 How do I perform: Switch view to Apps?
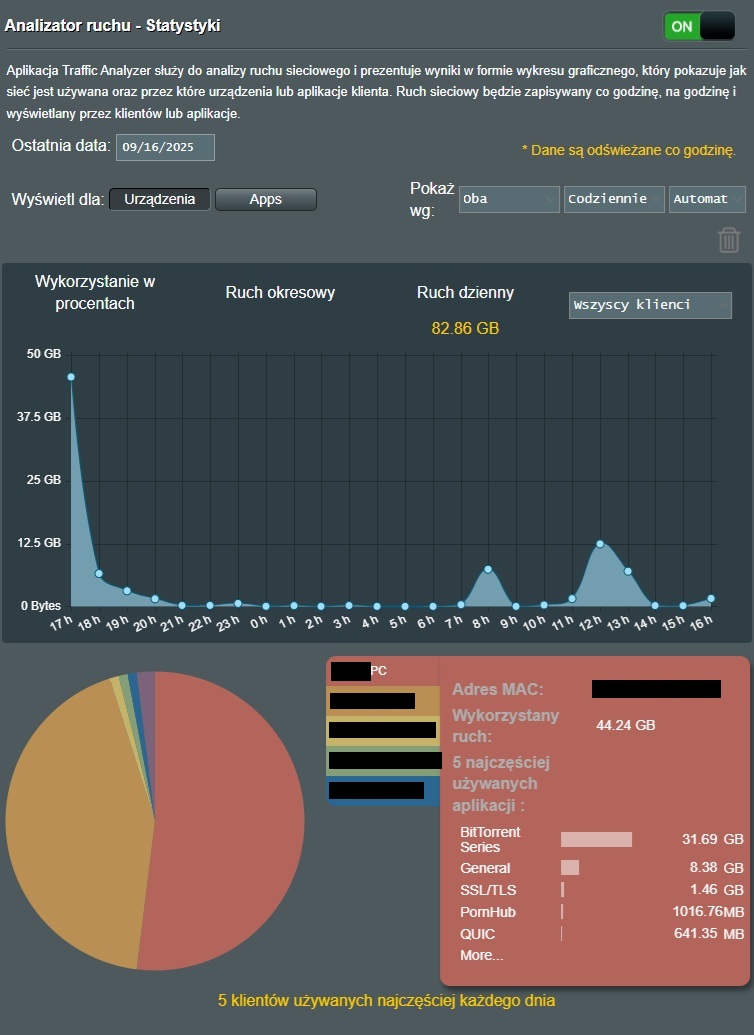pyautogui.click(x=266, y=199)
